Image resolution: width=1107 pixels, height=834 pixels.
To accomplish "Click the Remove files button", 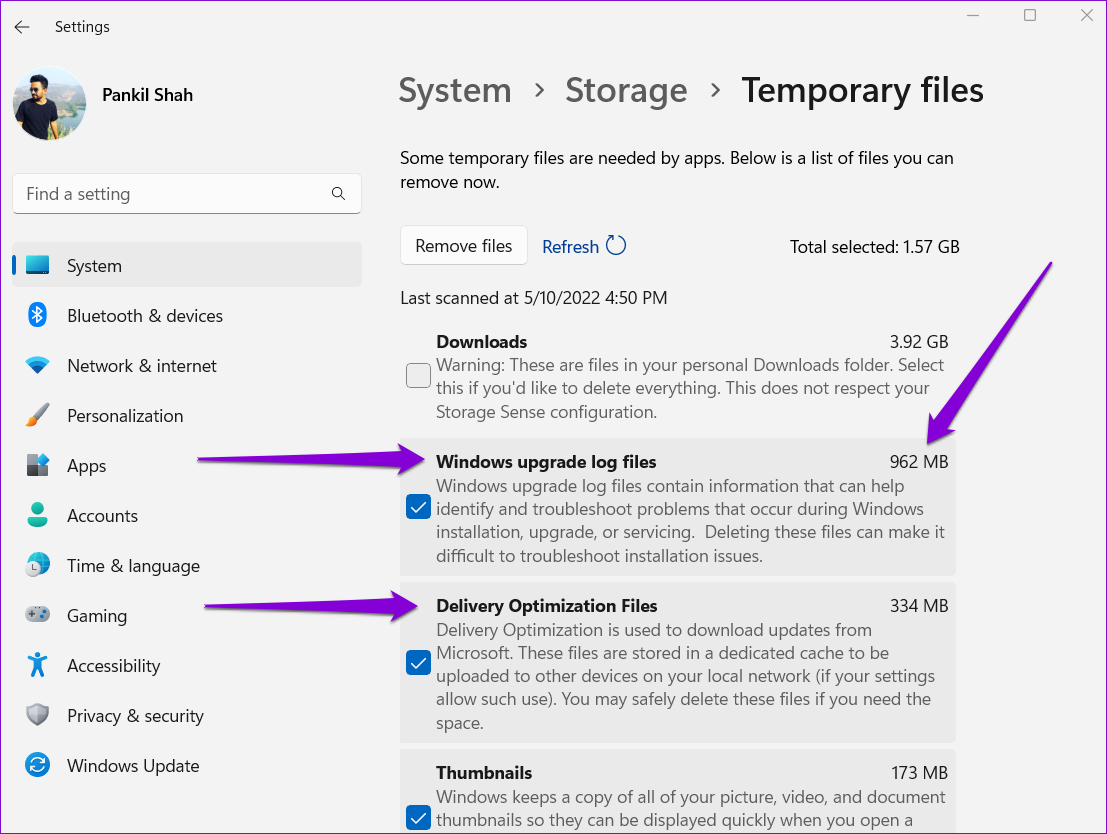I will 464,246.
